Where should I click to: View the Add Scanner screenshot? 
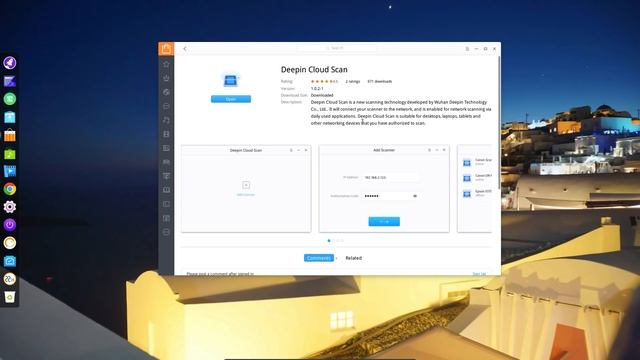(384, 189)
